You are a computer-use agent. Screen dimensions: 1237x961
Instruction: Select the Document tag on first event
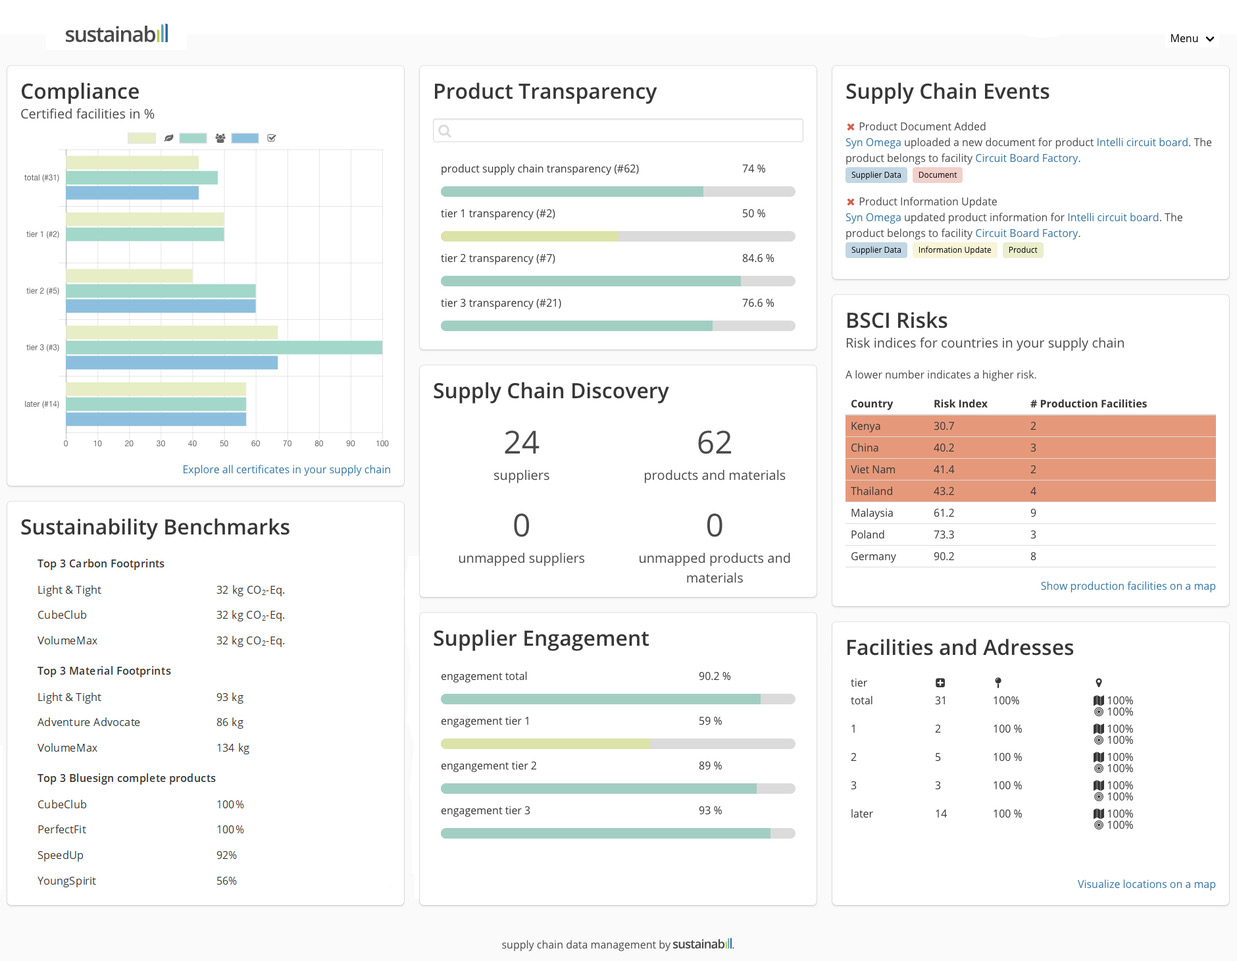[x=937, y=175]
